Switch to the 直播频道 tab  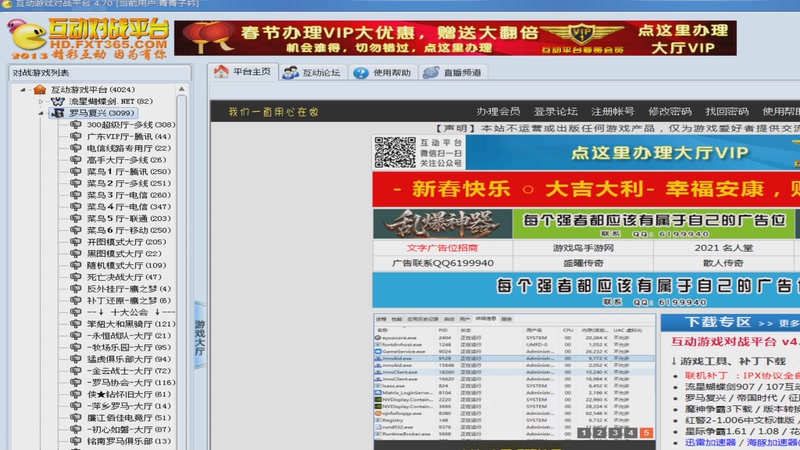pyautogui.click(x=453, y=72)
